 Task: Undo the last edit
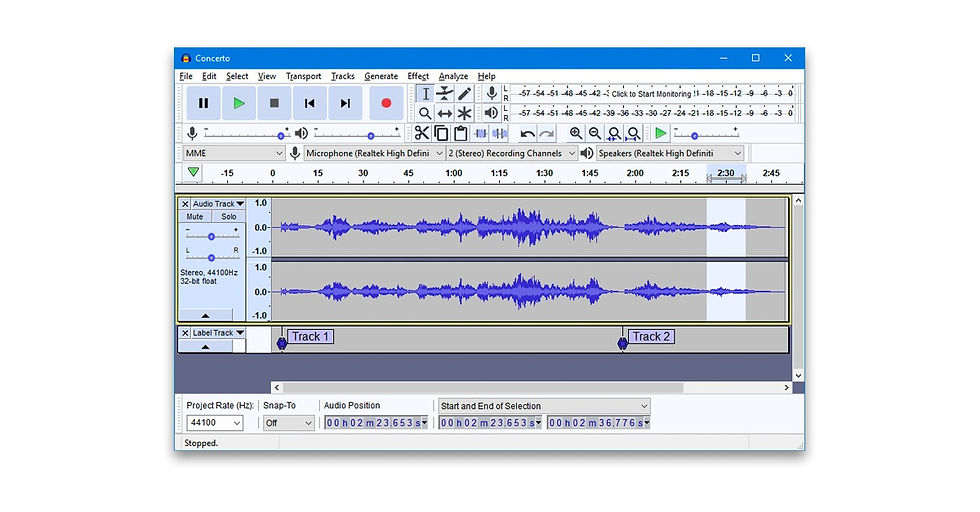[527, 134]
